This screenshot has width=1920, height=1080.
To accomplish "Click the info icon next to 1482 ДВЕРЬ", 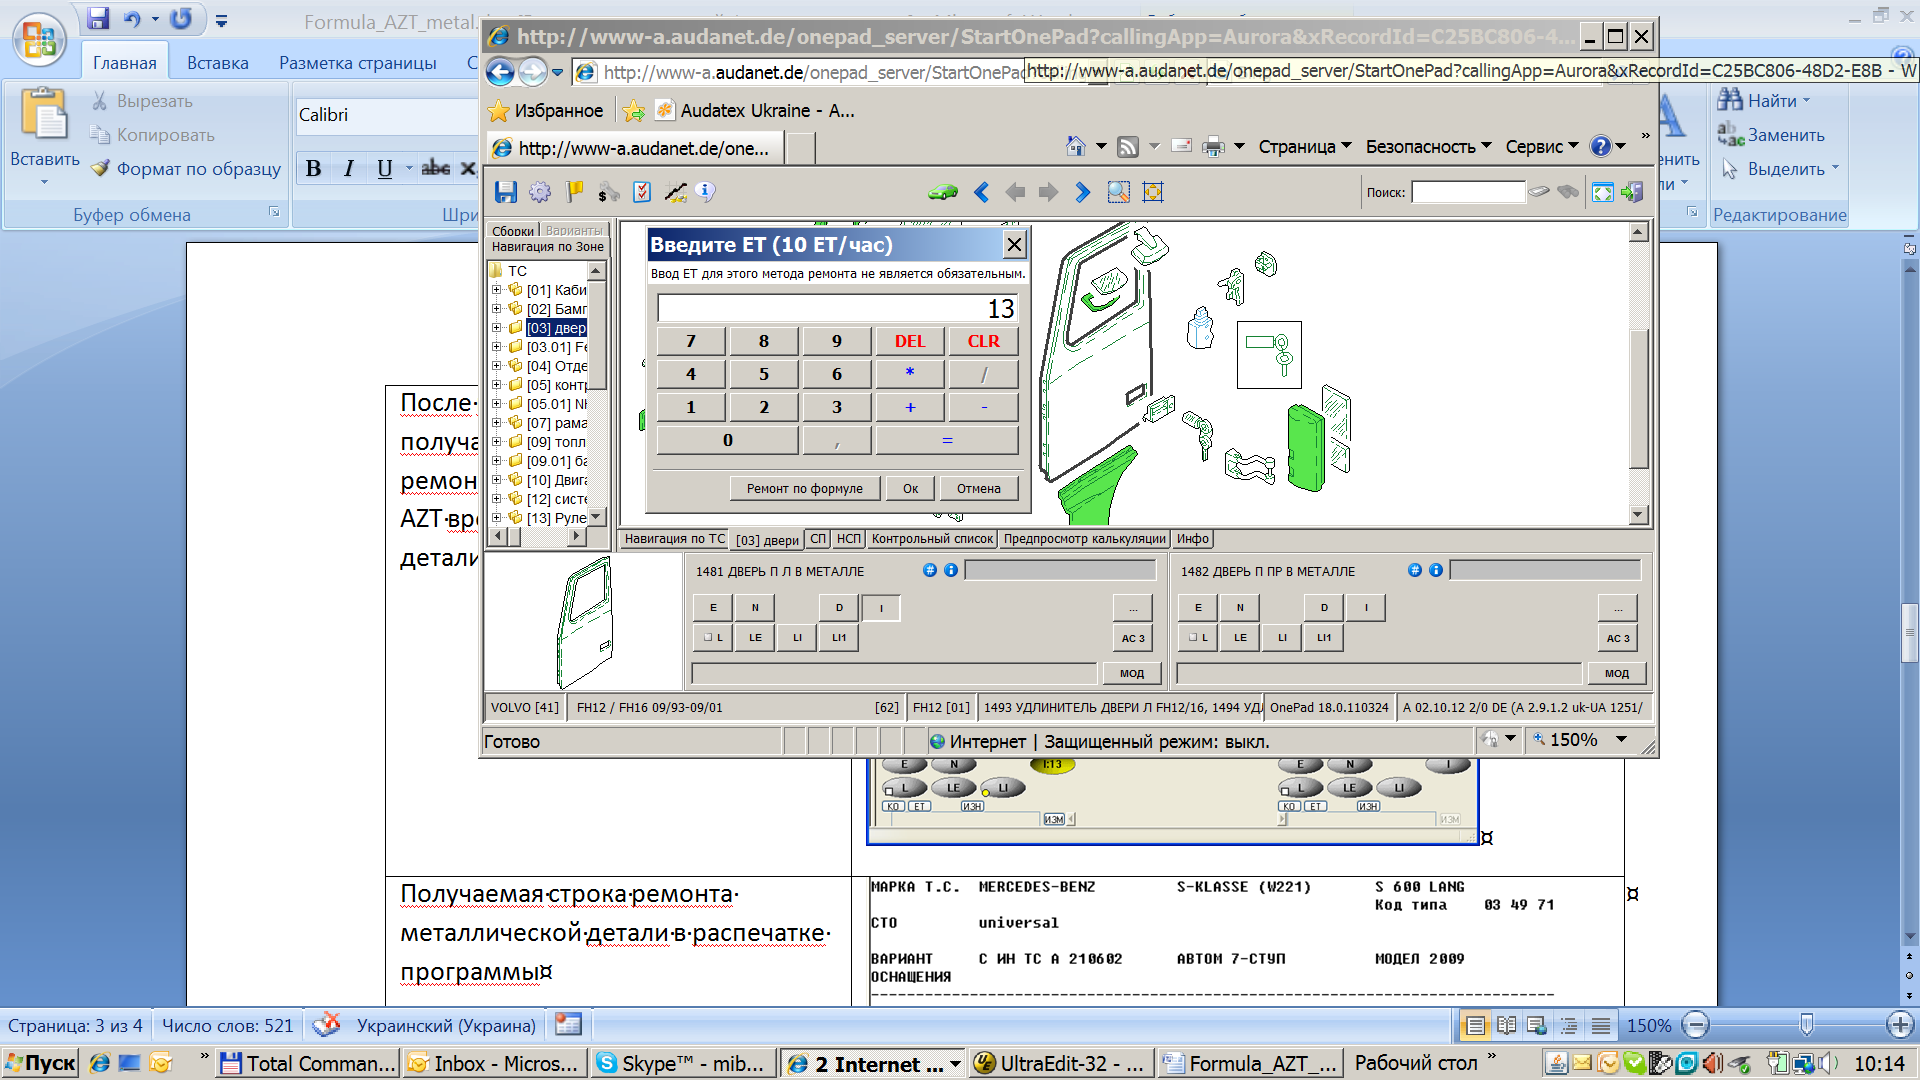I will 1436,570.
